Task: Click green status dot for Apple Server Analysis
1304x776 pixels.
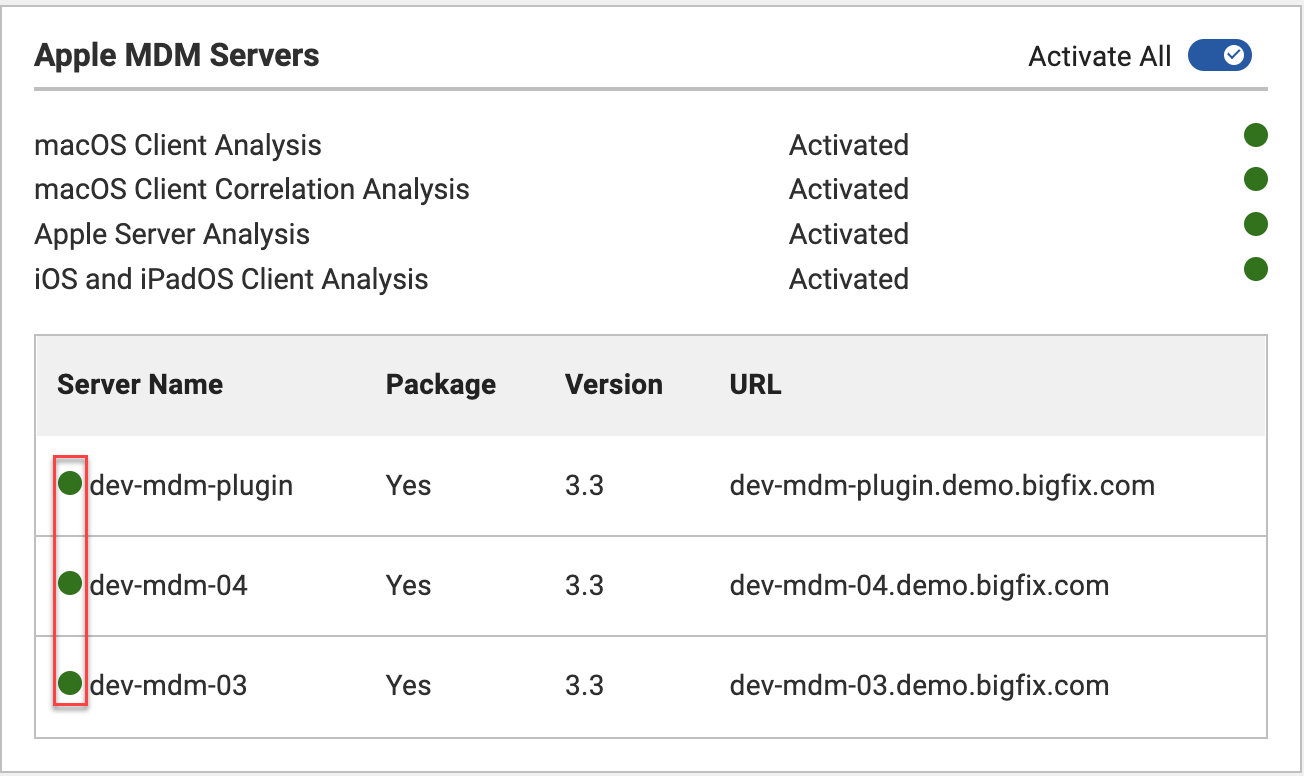Action: click(x=1255, y=224)
